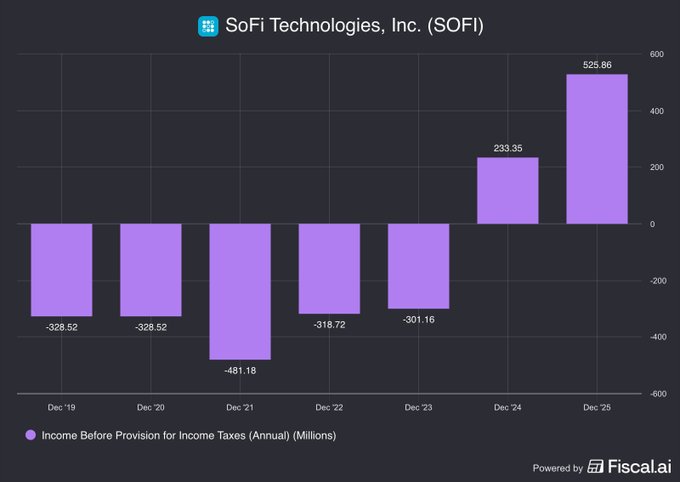Viewport: 680px width, 482px height.
Task: Select the Dec '25 bar
Action: pos(597,149)
